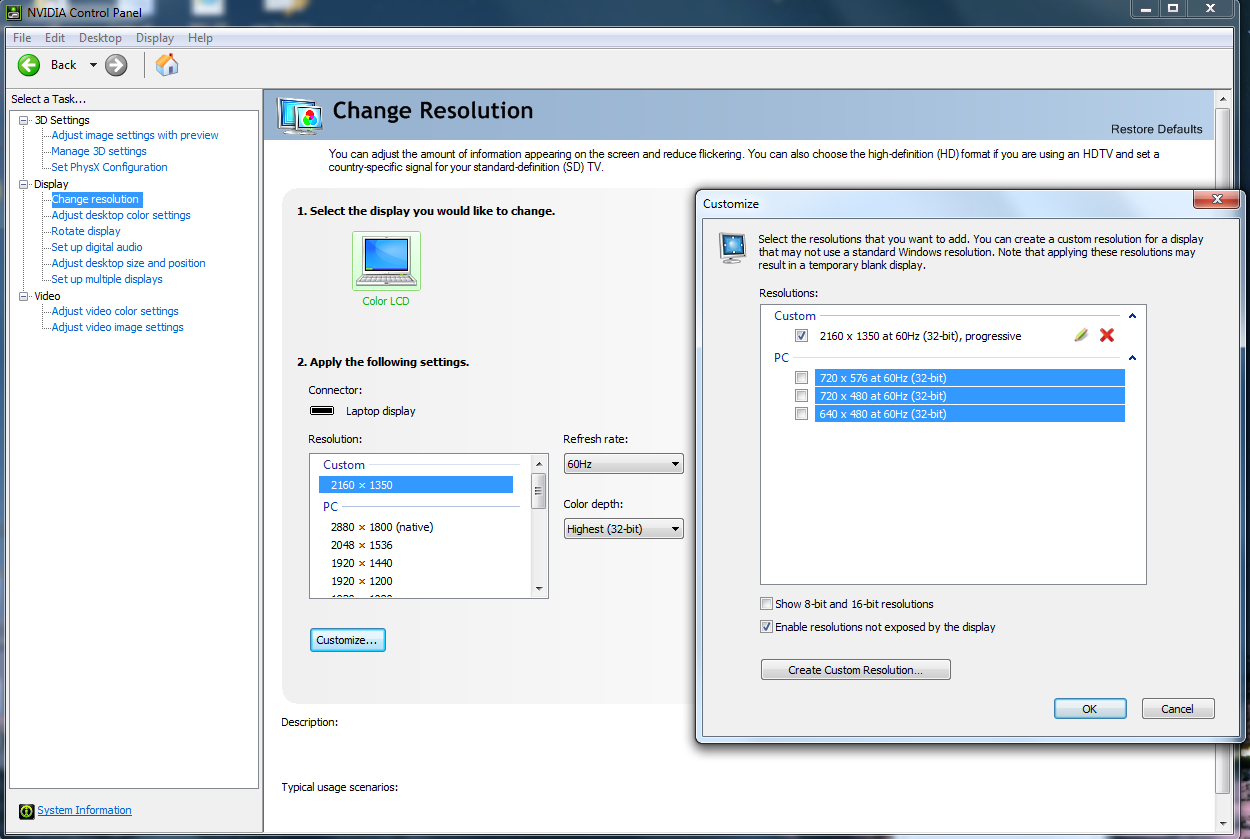Click the NVIDIA Control Panel title icon
This screenshot has height=839, width=1250.
(x=14, y=12)
